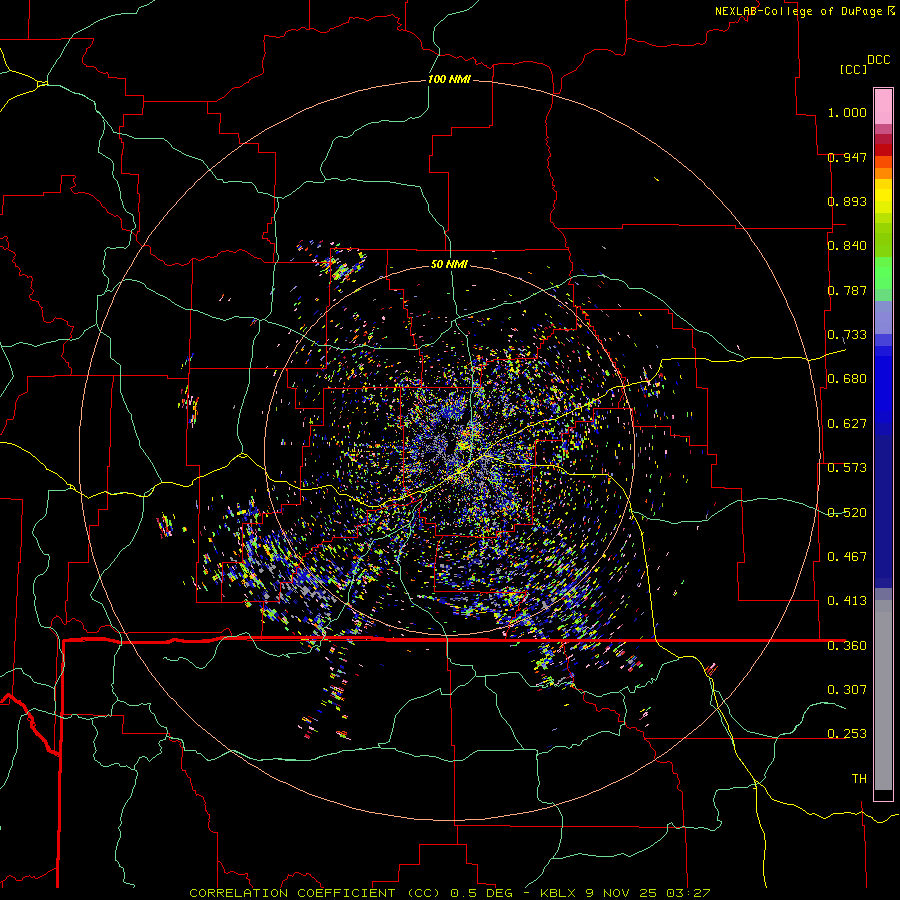Click the pink segment of the color bar
Image resolution: width=900 pixels, height=900 pixels.
click(883, 107)
